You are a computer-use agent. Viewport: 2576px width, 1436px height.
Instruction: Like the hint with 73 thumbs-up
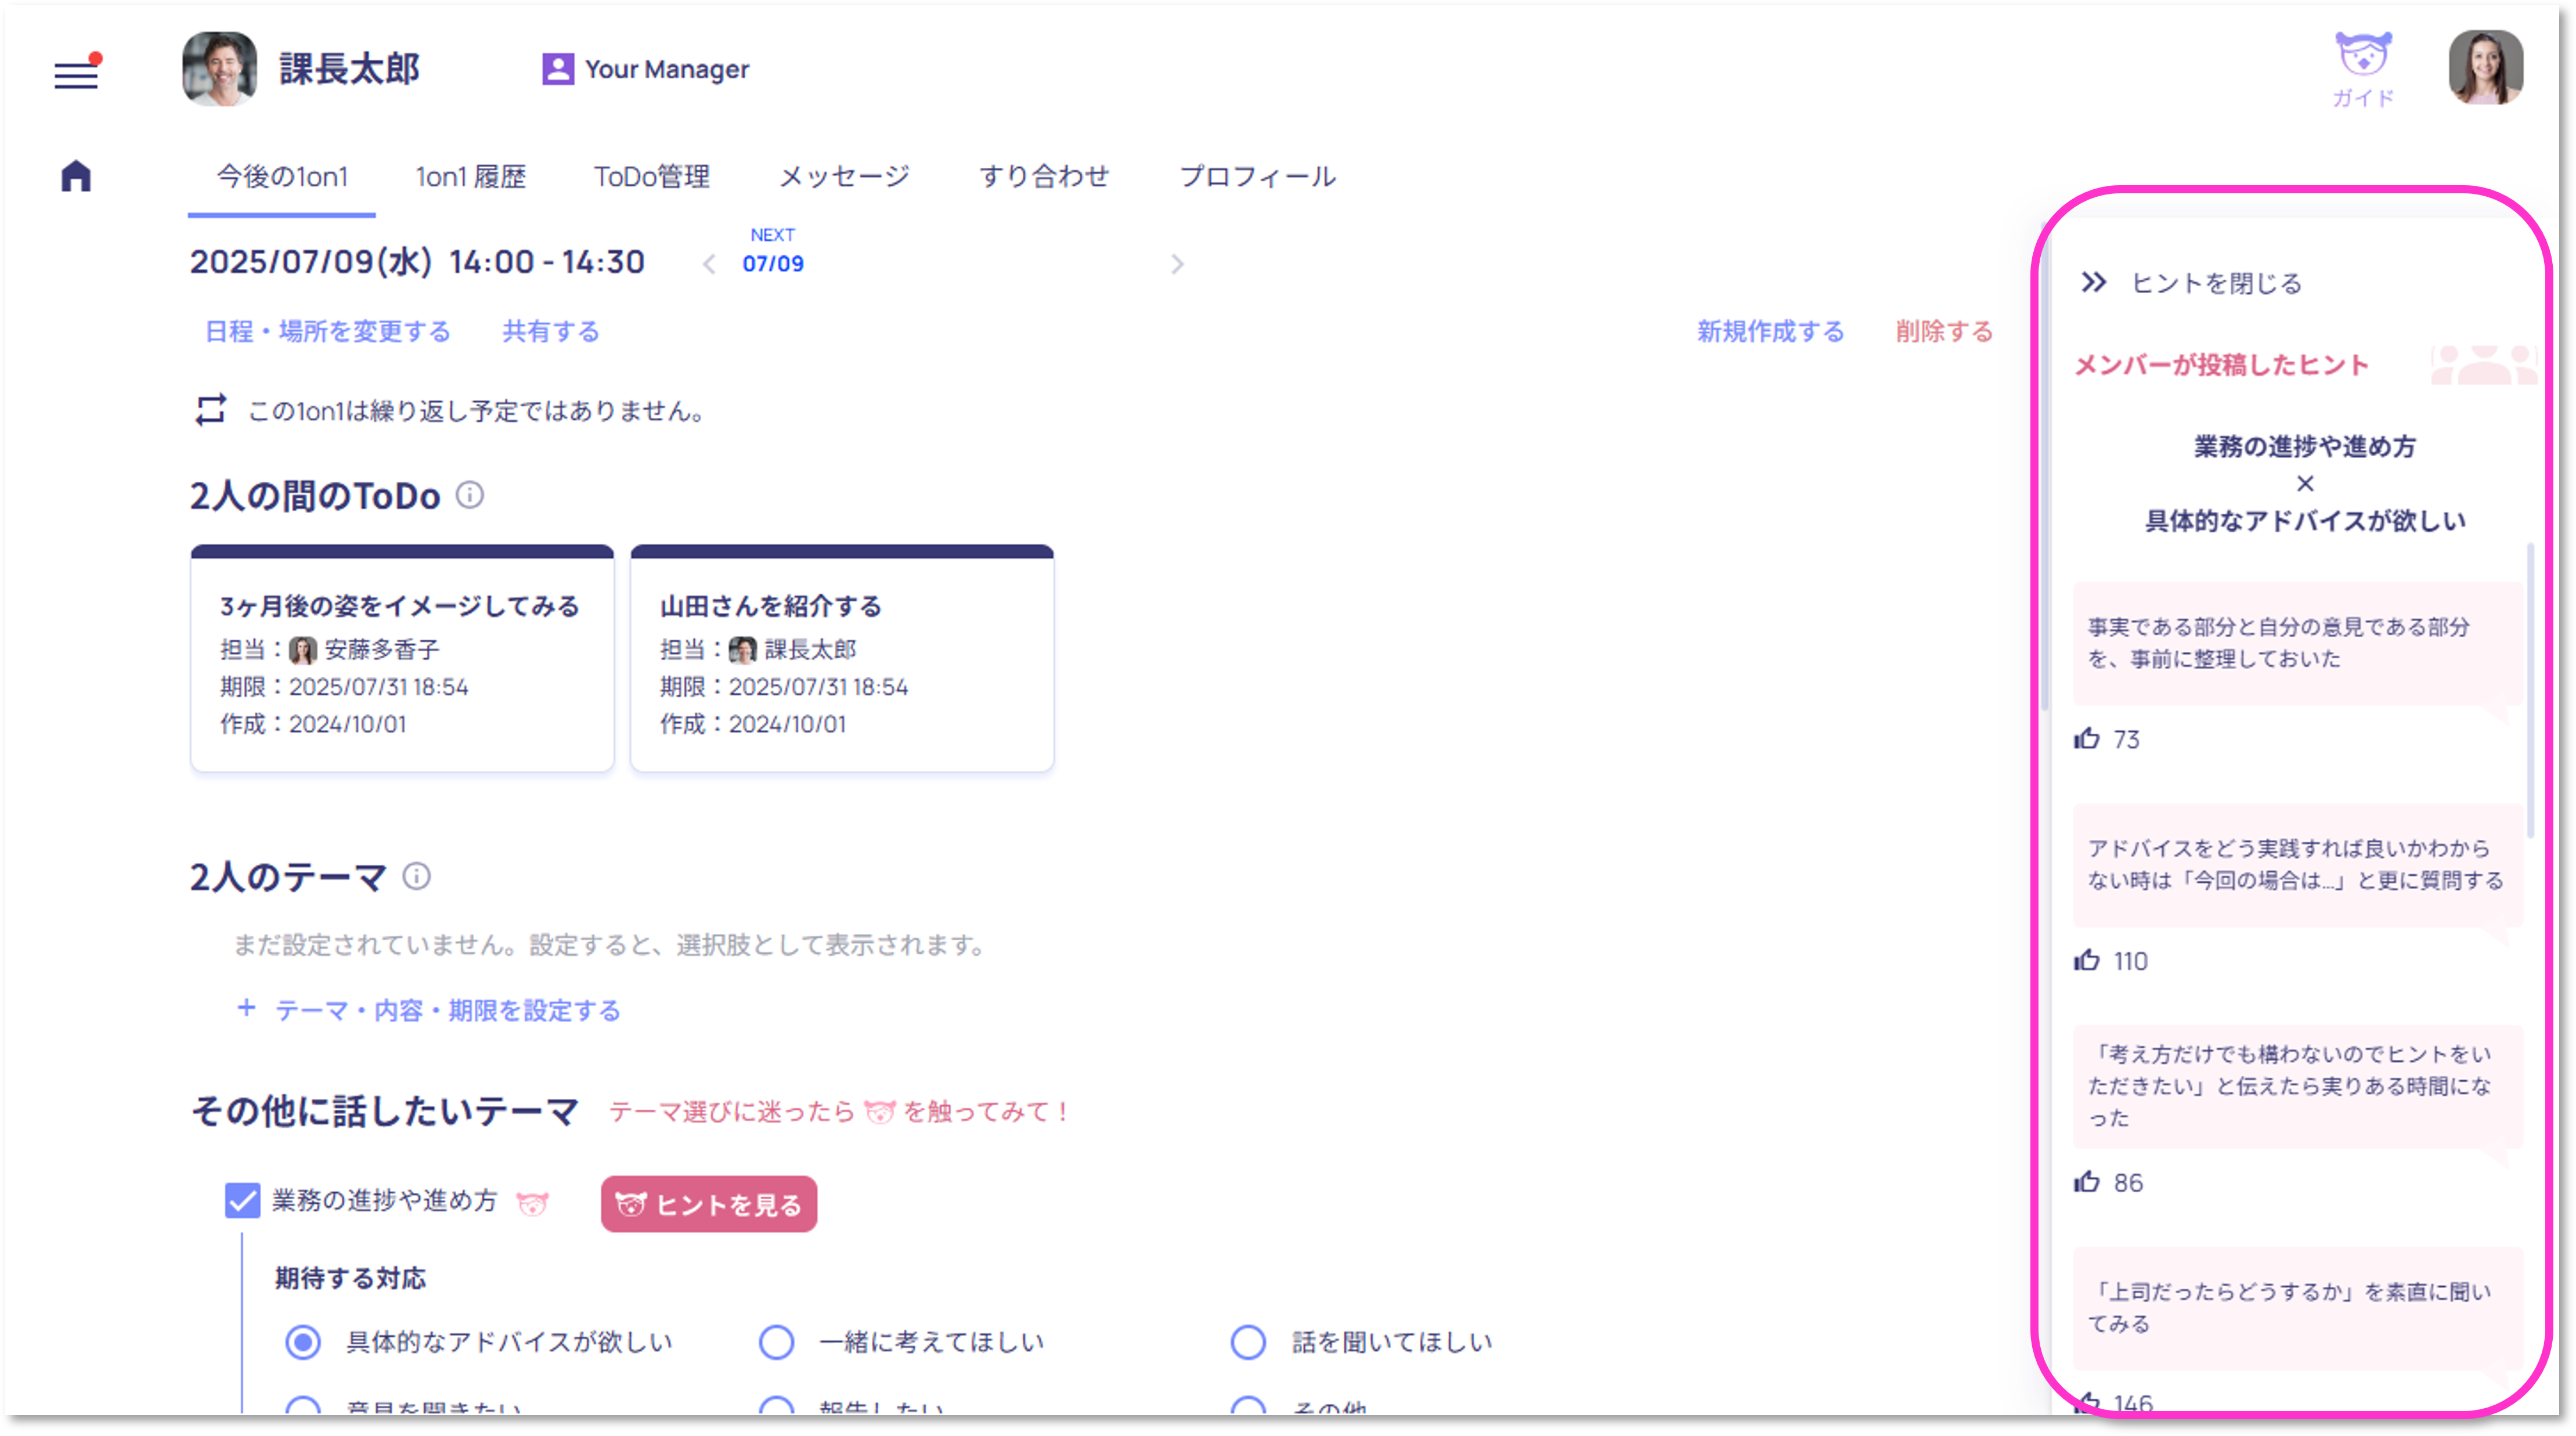coord(2087,739)
